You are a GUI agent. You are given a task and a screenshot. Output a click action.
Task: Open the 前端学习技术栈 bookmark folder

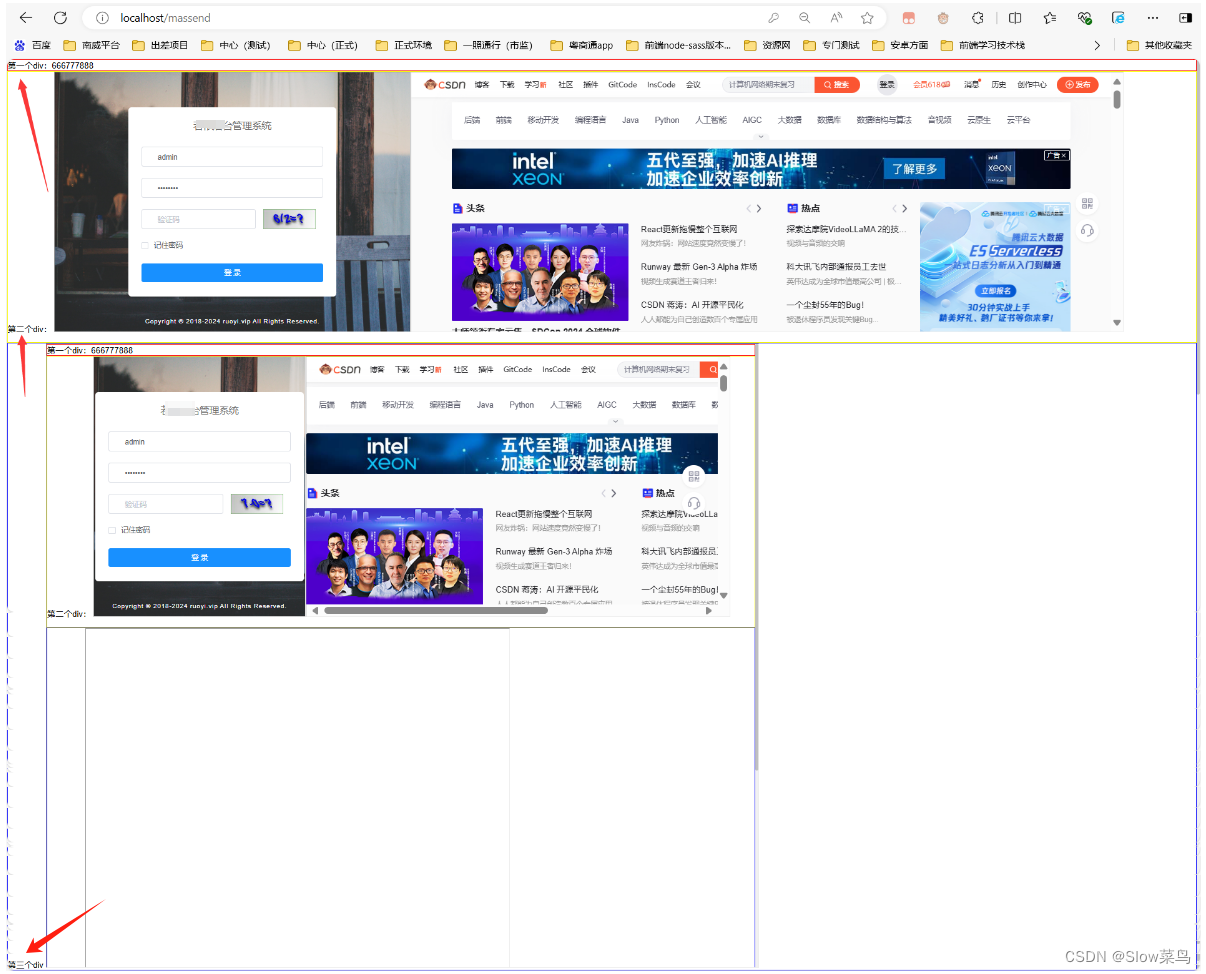pyautogui.click(x=982, y=45)
